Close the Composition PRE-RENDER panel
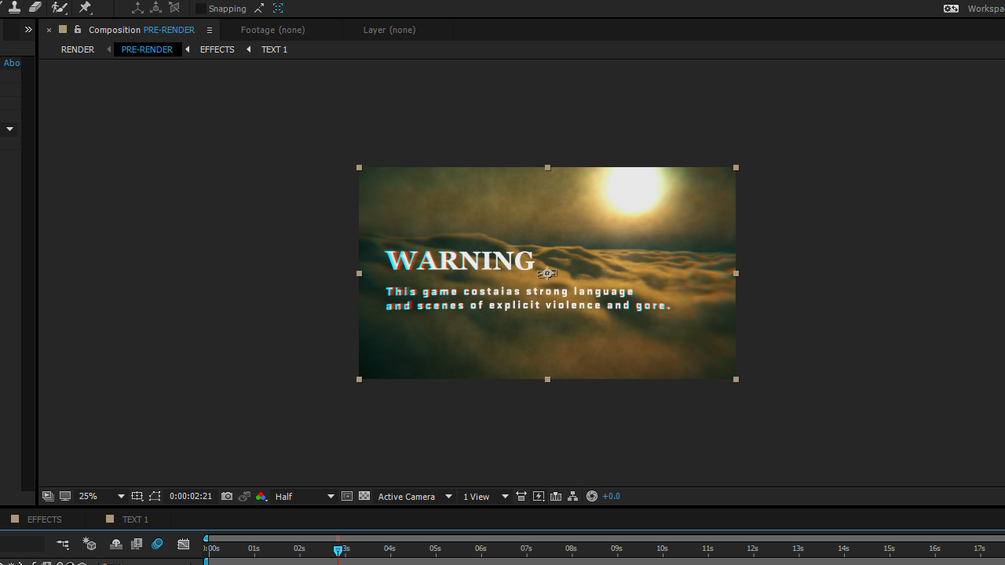Screen dimensions: 1005x565 tap(49, 30)
